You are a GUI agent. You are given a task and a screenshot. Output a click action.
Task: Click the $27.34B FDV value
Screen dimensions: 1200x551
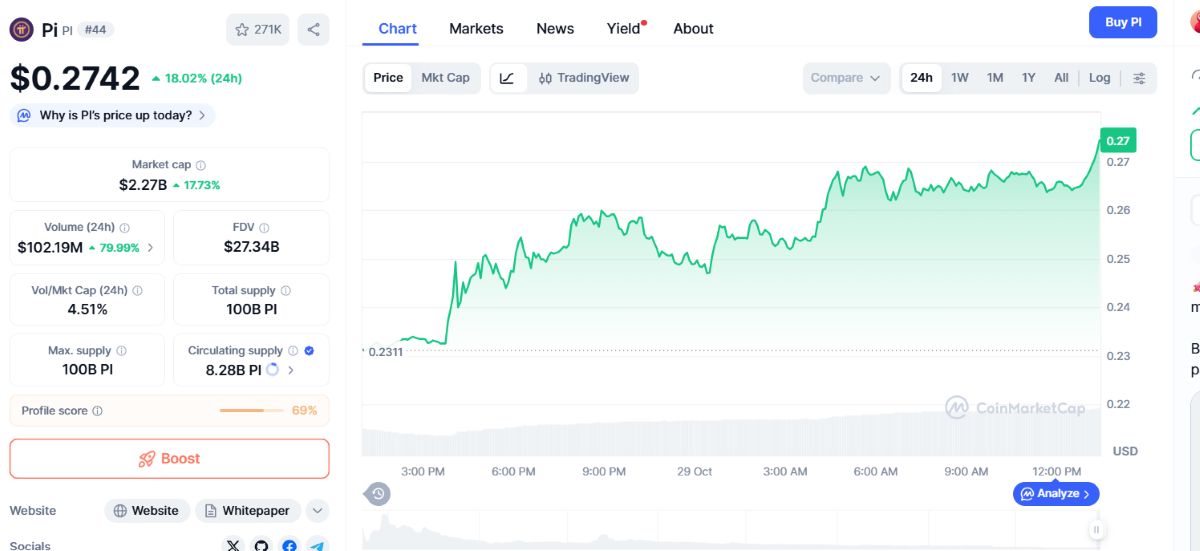(x=250, y=247)
